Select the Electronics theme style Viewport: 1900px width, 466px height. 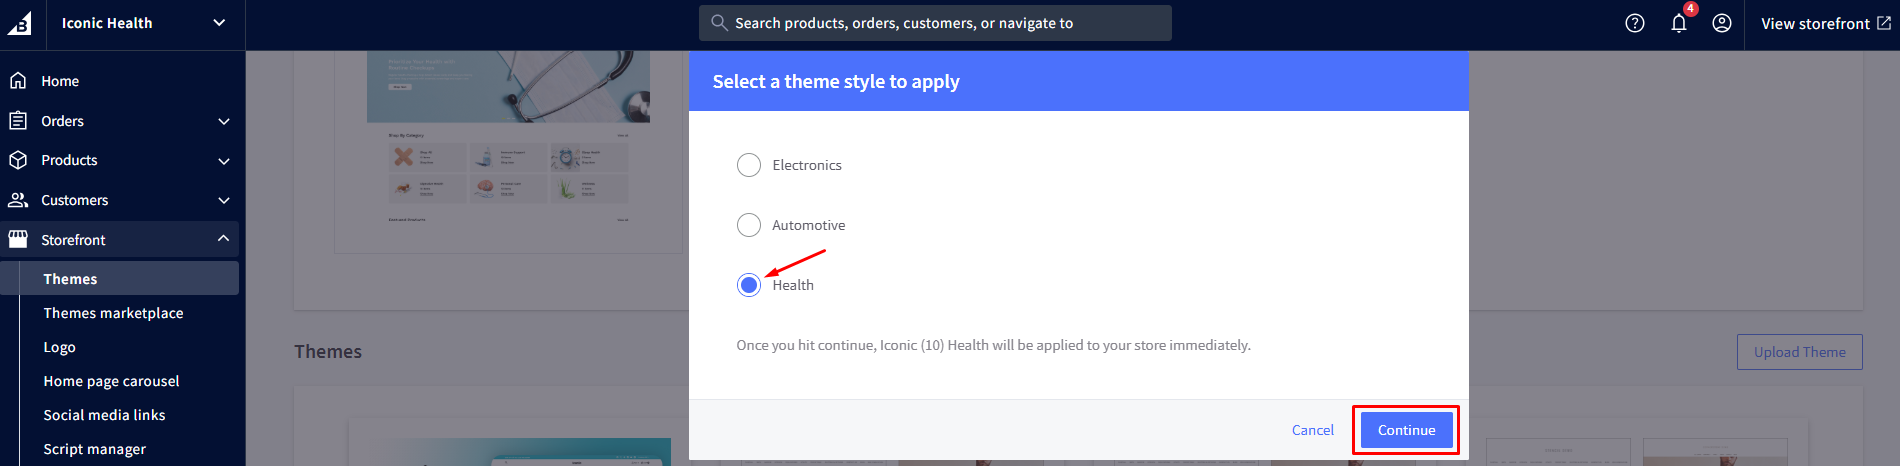[x=749, y=165]
